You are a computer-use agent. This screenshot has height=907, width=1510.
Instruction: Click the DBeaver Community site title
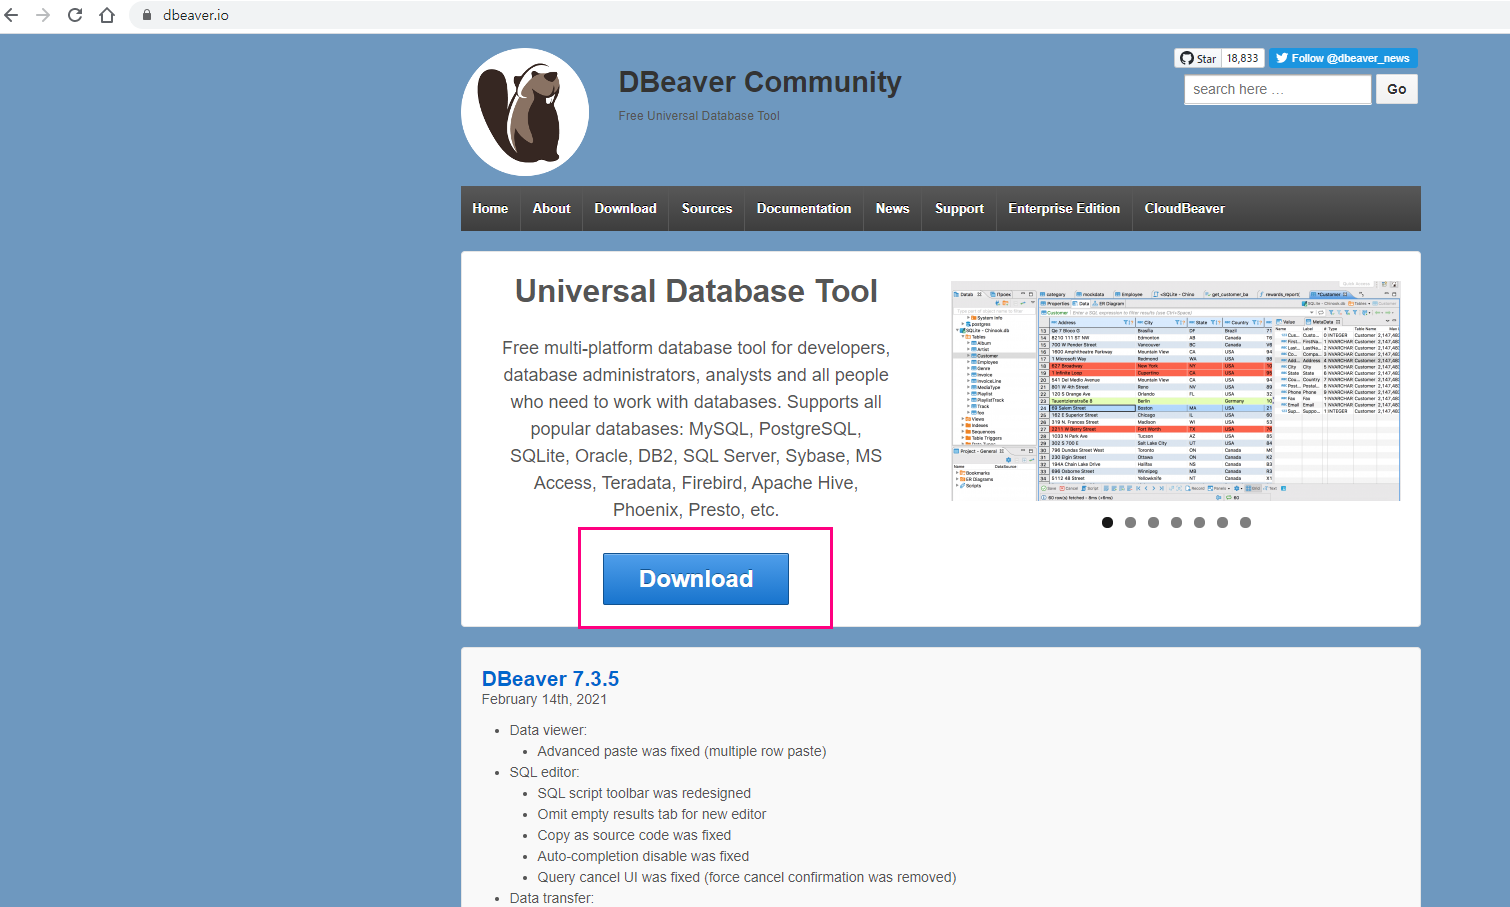(760, 82)
